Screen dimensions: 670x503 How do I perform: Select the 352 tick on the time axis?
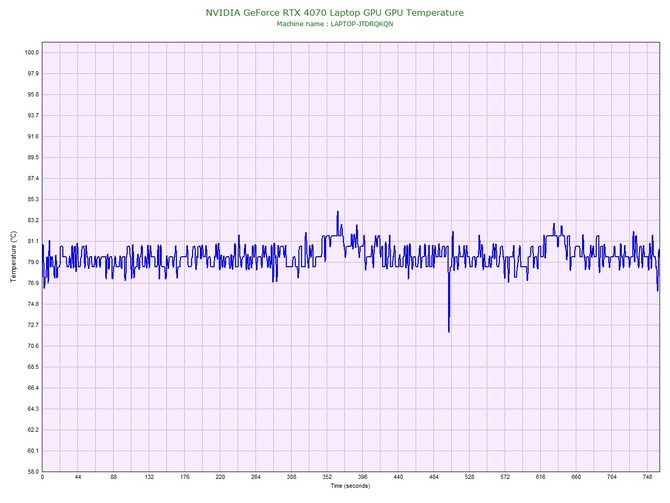pos(327,478)
